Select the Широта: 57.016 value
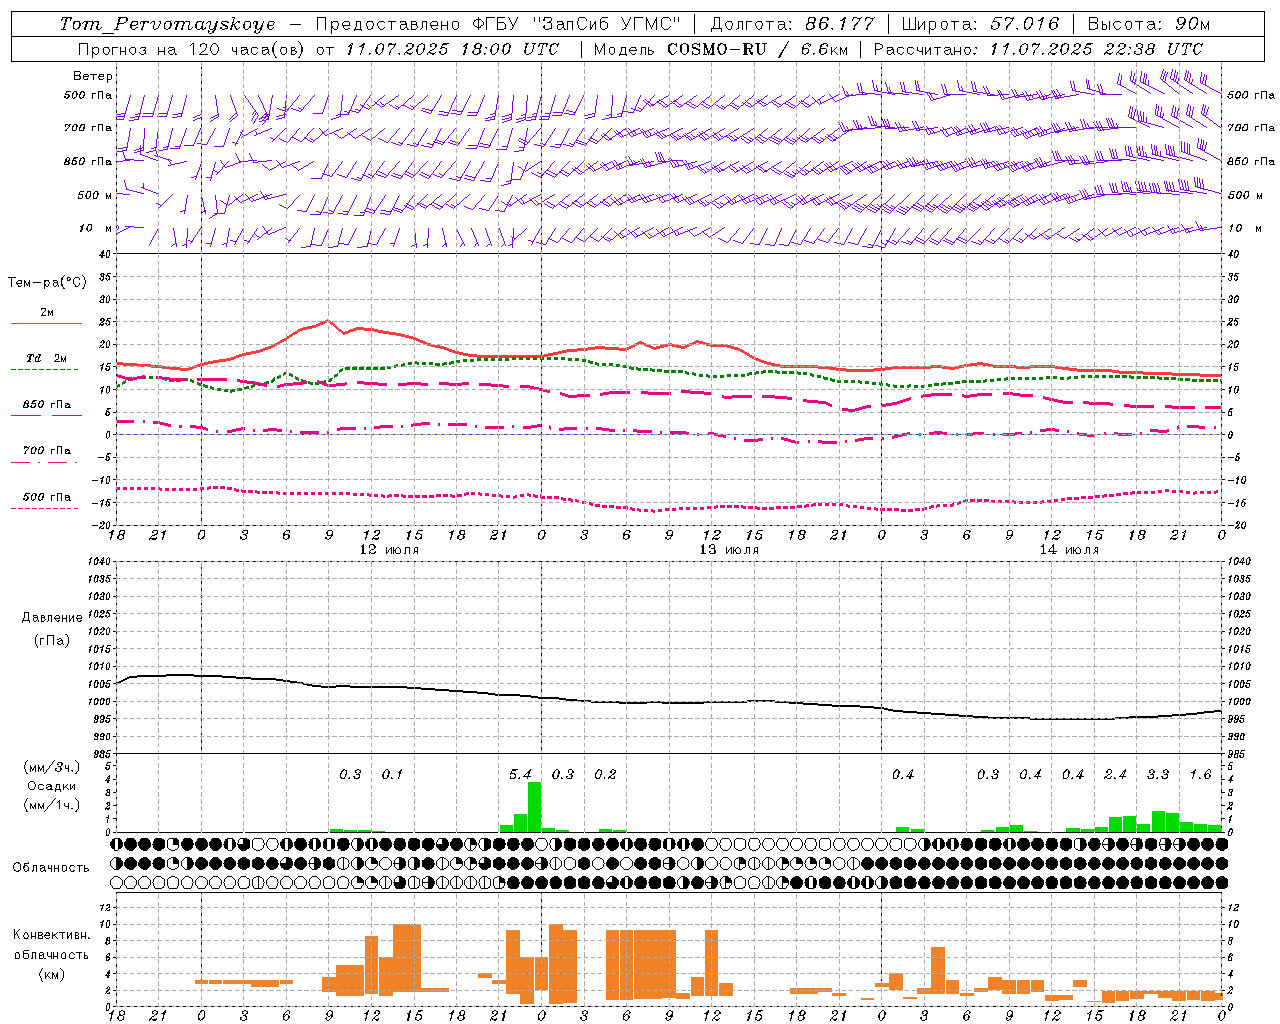 979,24
